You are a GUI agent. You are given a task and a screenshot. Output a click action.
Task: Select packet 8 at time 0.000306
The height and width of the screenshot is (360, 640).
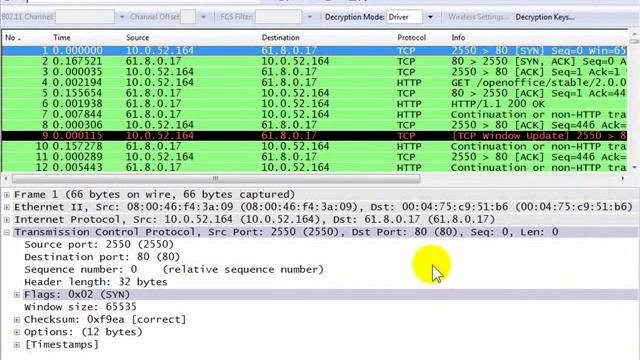(x=314, y=125)
